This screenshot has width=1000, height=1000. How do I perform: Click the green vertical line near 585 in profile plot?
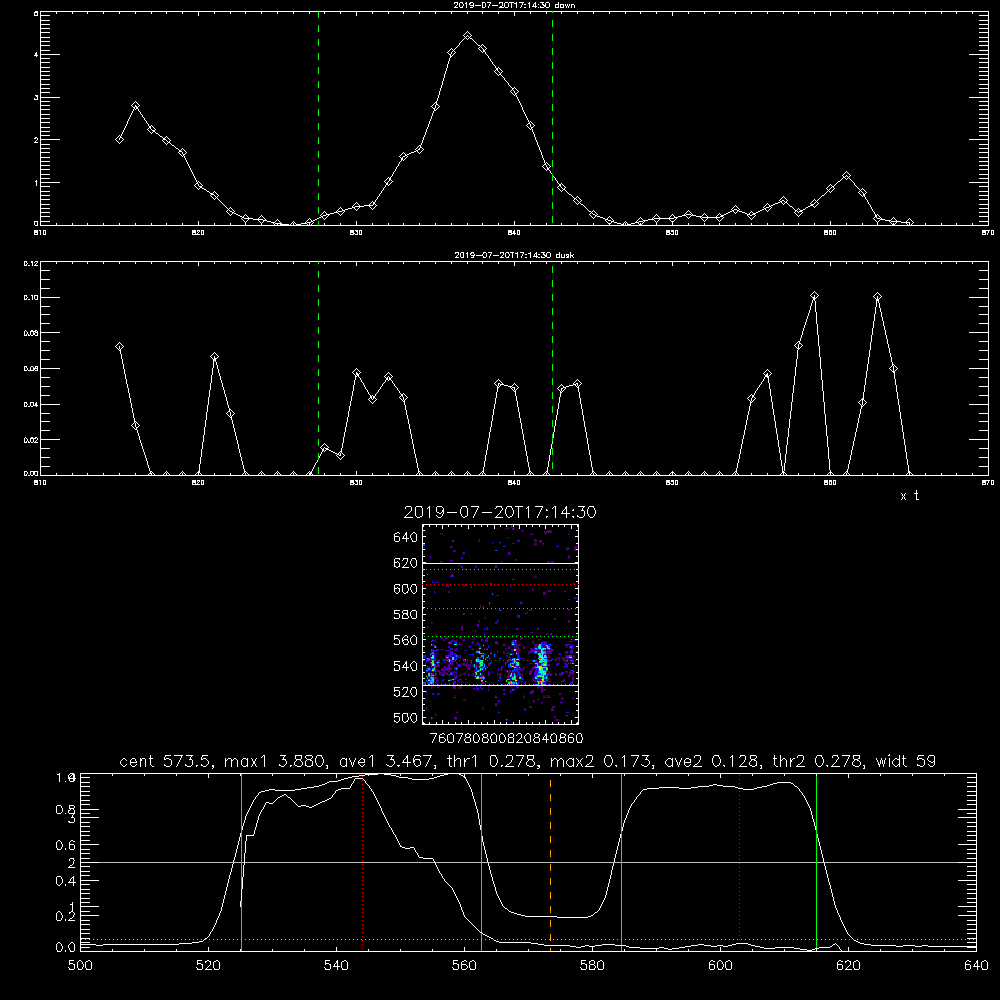pyautogui.click(x=621, y=861)
